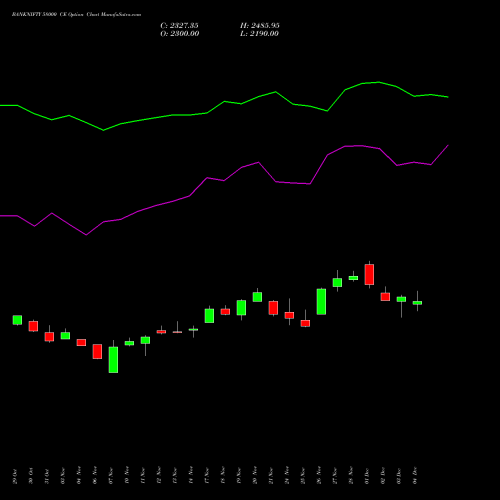
Task: Click the tall green candle above 26 Nov
Action: coord(321,302)
